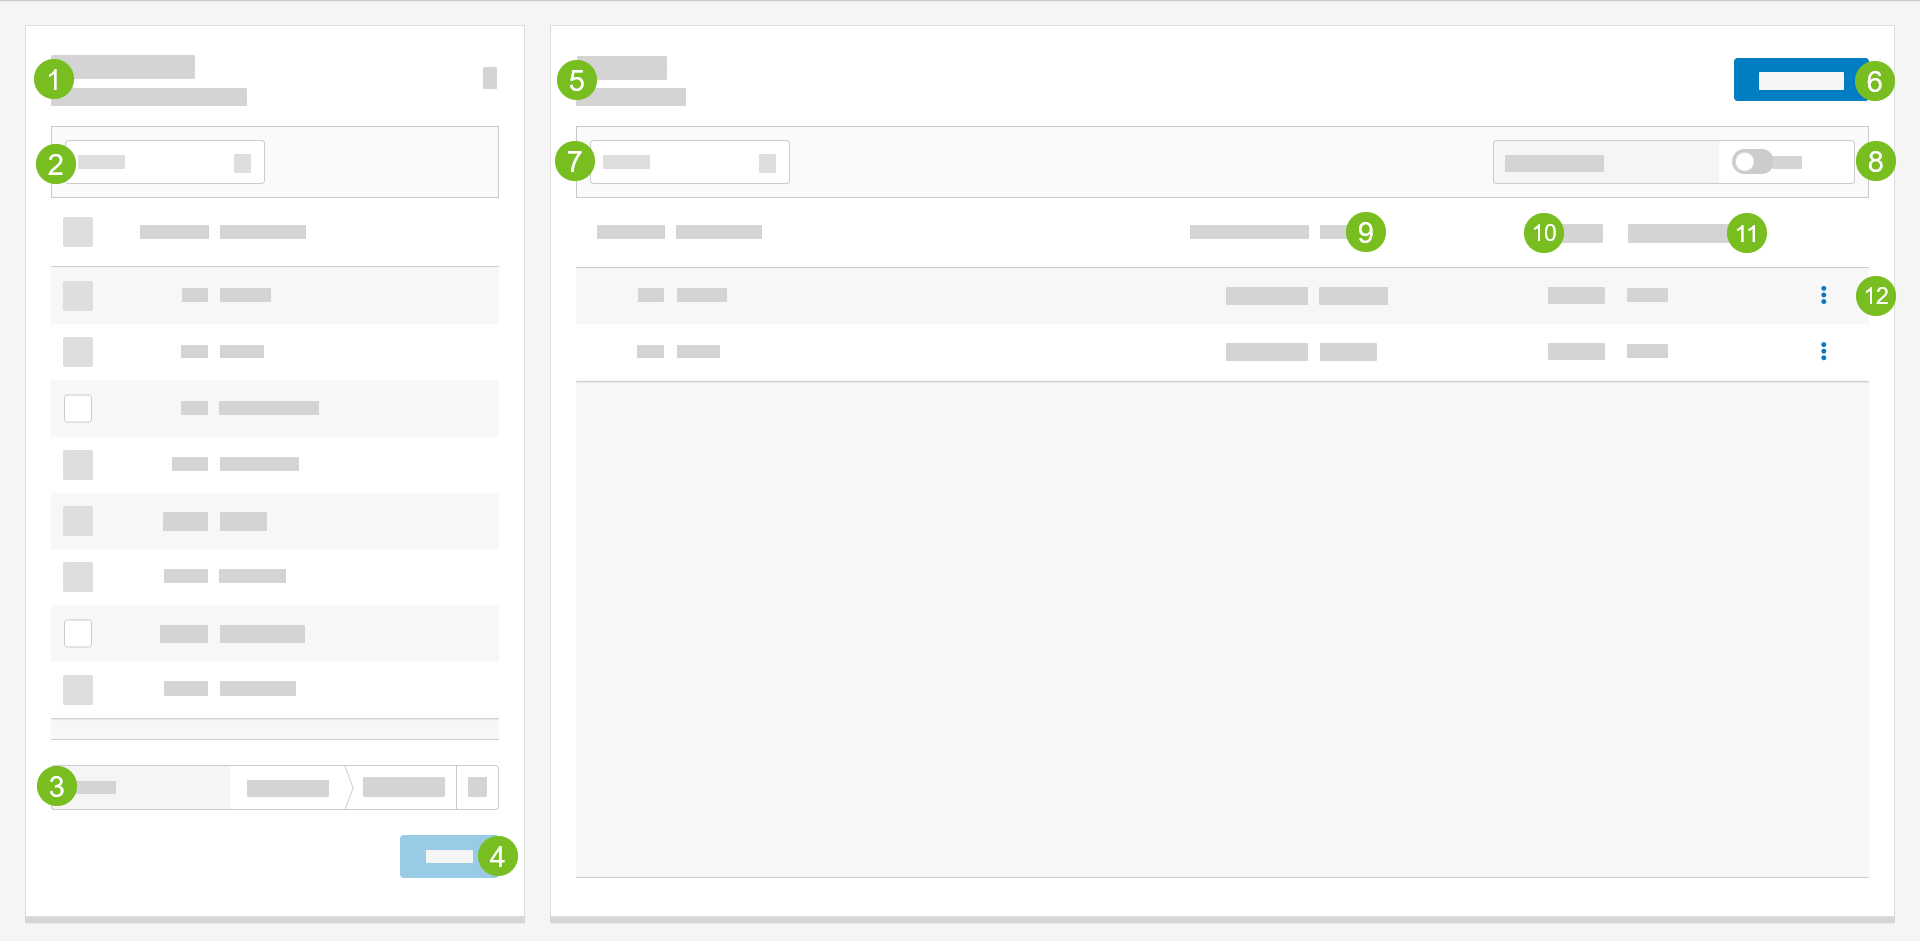
Task: Expand the filter dropdown marked with badge 7
Action: [689, 163]
